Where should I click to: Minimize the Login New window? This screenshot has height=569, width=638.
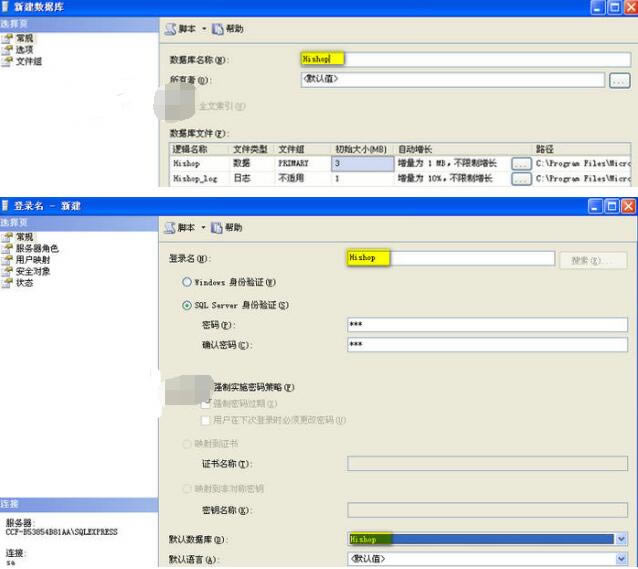595,206
